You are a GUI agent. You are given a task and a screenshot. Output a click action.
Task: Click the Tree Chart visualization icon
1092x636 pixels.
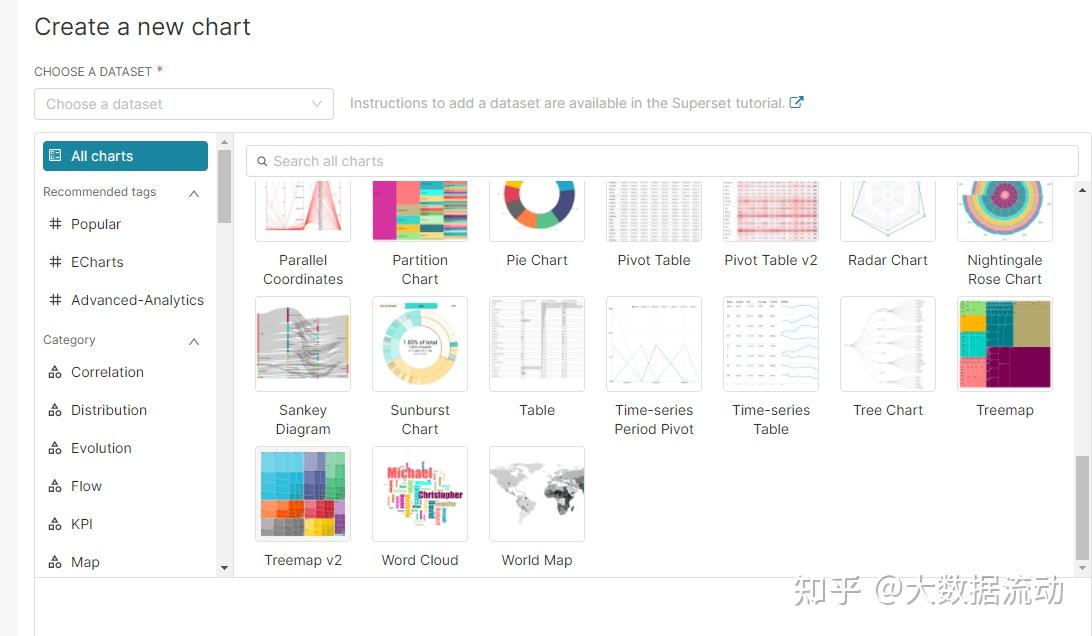tap(887, 343)
